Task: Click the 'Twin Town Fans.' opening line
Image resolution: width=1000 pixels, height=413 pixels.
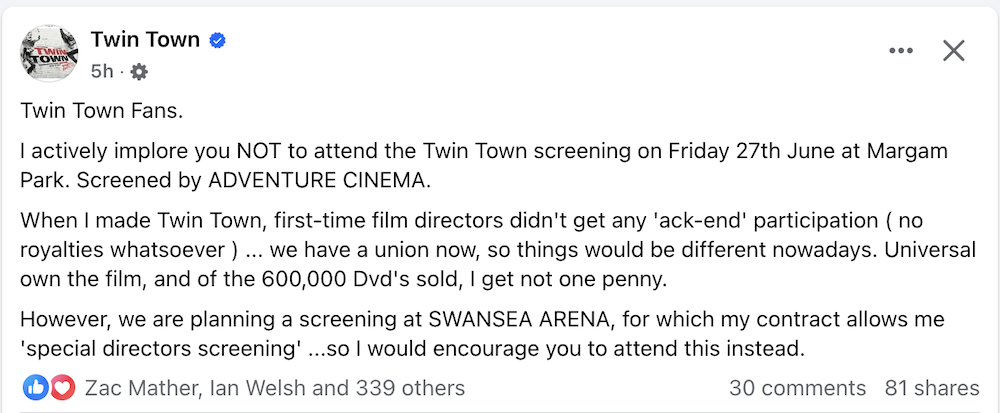Action: pos(101,111)
